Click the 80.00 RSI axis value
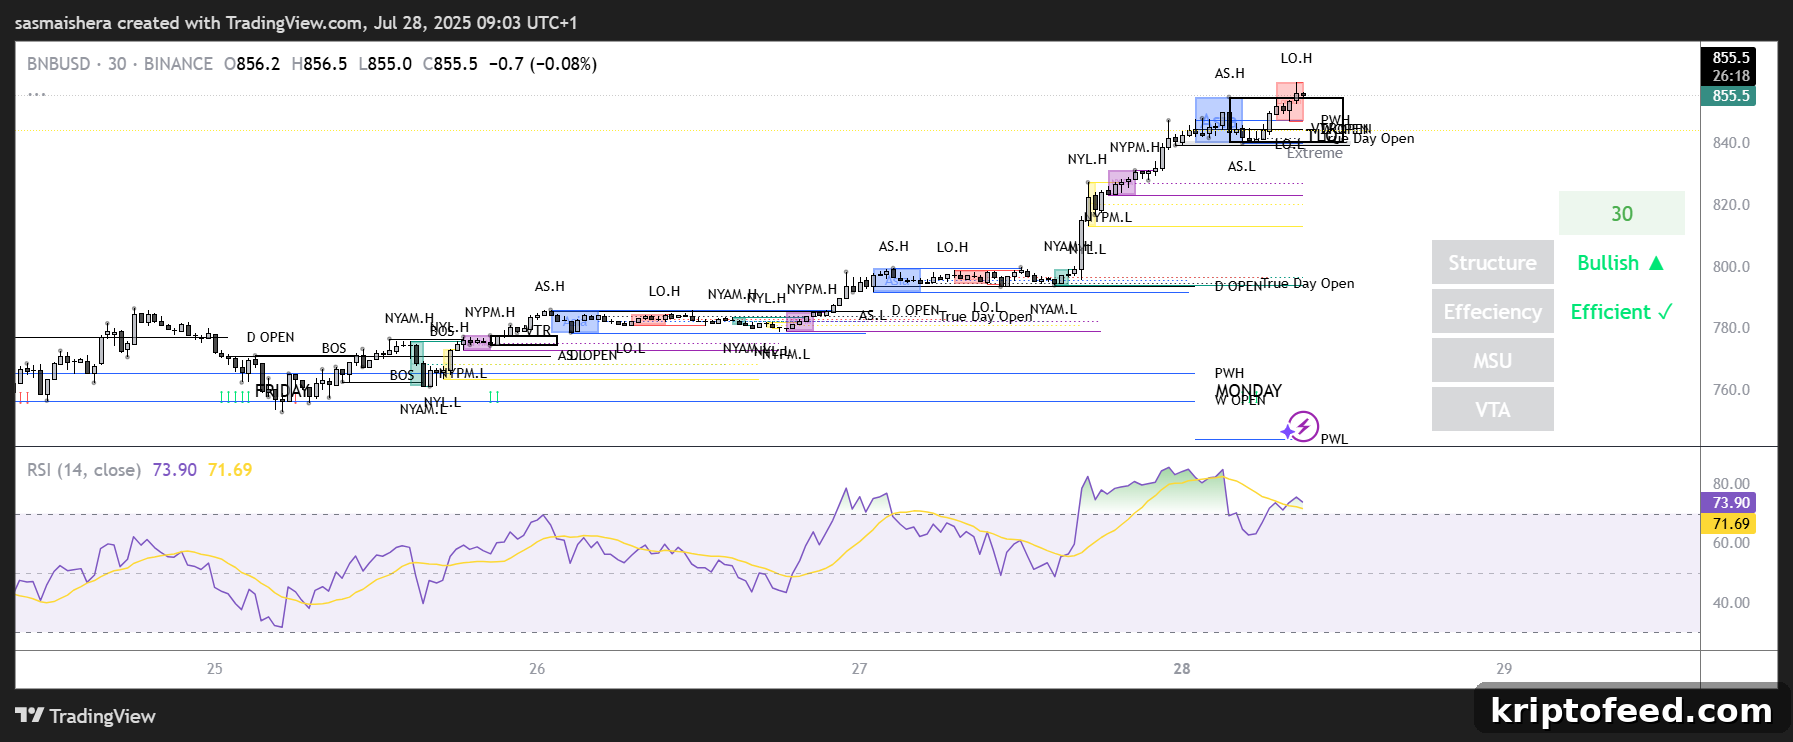This screenshot has height=742, width=1793. coord(1731,484)
